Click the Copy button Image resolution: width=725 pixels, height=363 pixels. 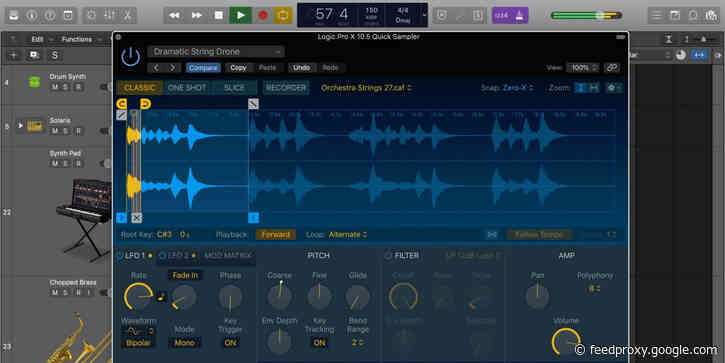(x=238, y=68)
